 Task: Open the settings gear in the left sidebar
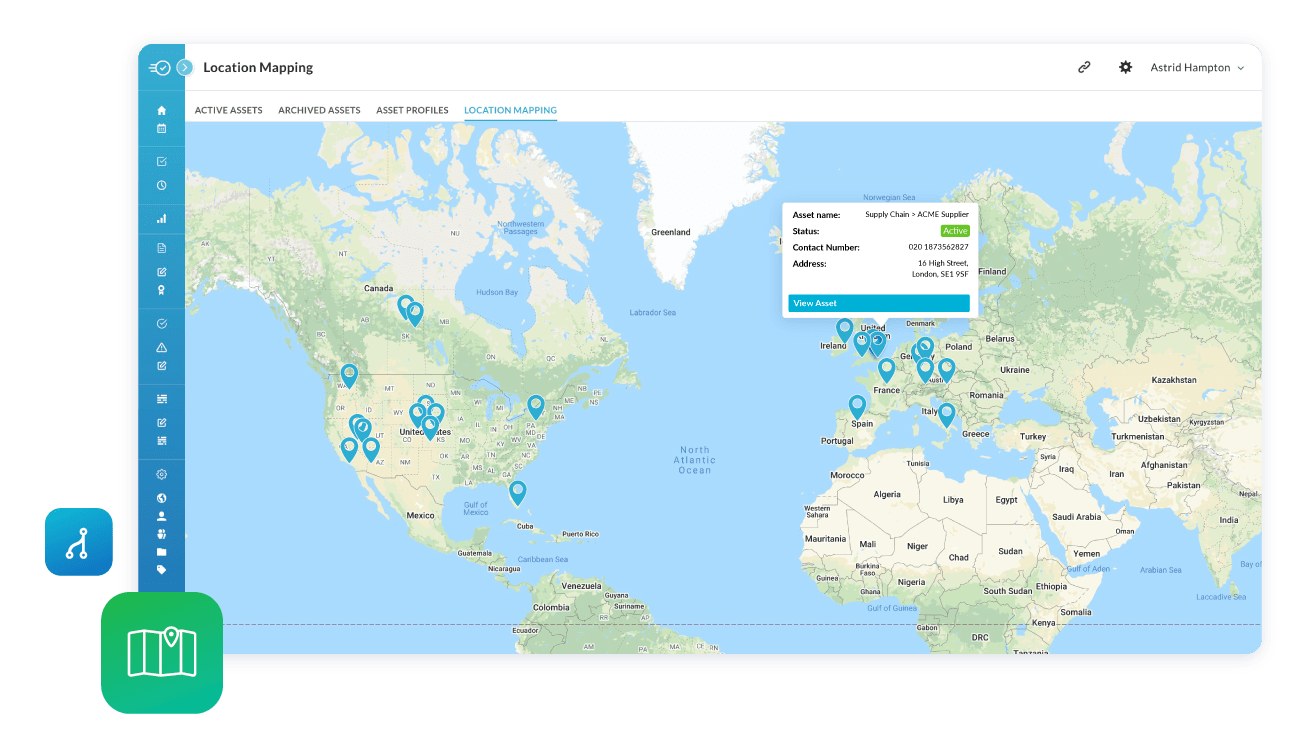pos(162,473)
